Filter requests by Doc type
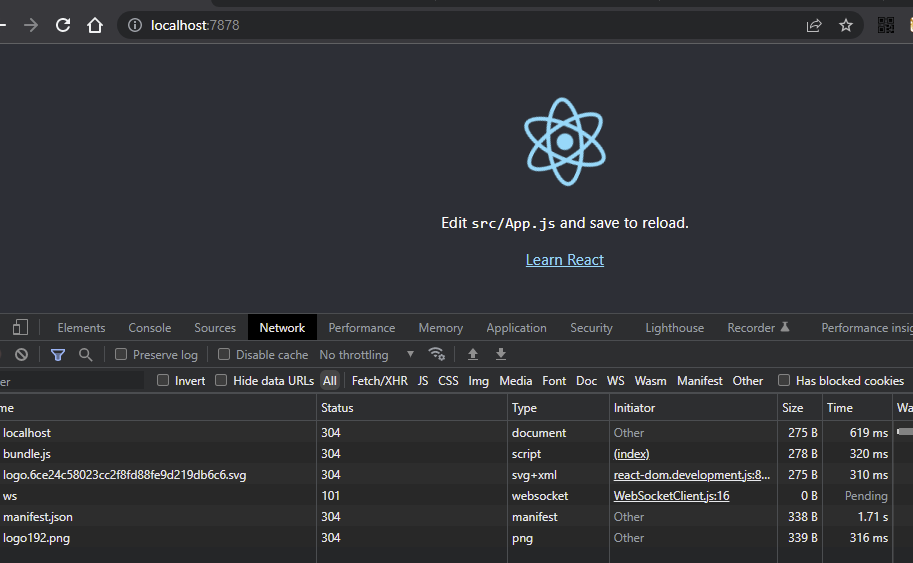This screenshot has width=913, height=563. point(586,381)
